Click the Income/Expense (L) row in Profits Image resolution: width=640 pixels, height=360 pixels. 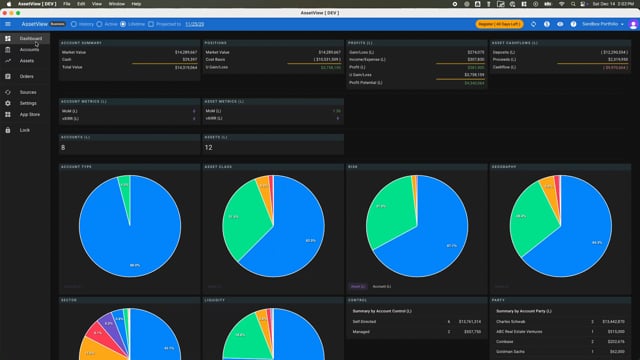[417, 60]
